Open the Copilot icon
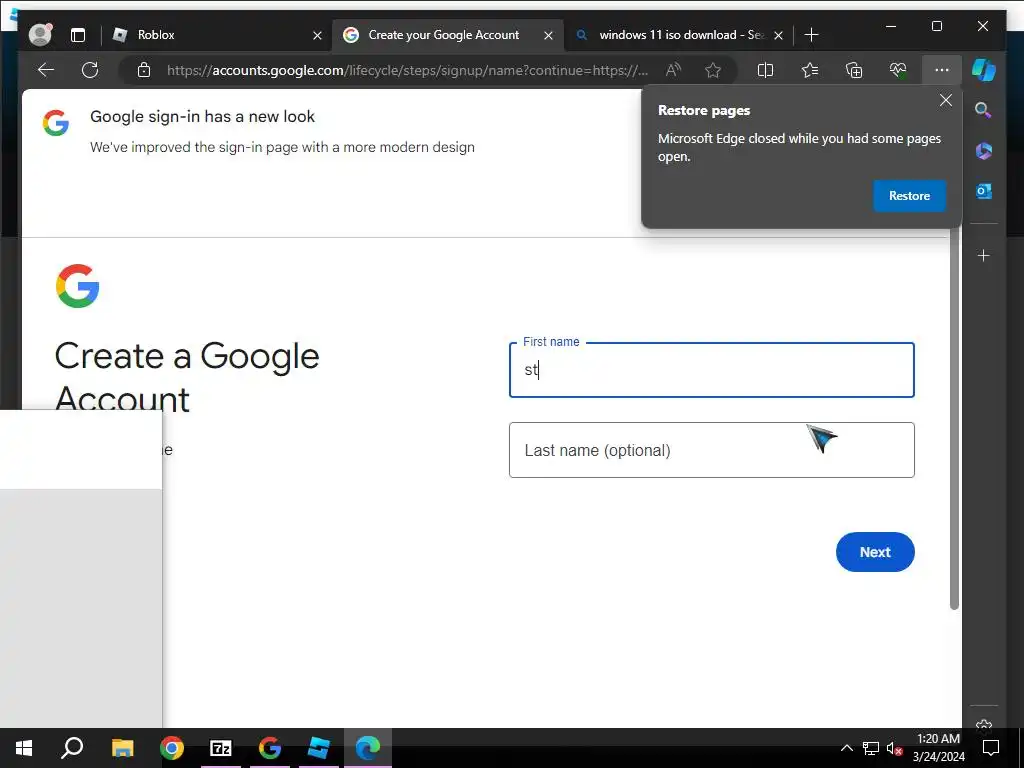This screenshot has width=1024, height=768. [x=984, y=70]
